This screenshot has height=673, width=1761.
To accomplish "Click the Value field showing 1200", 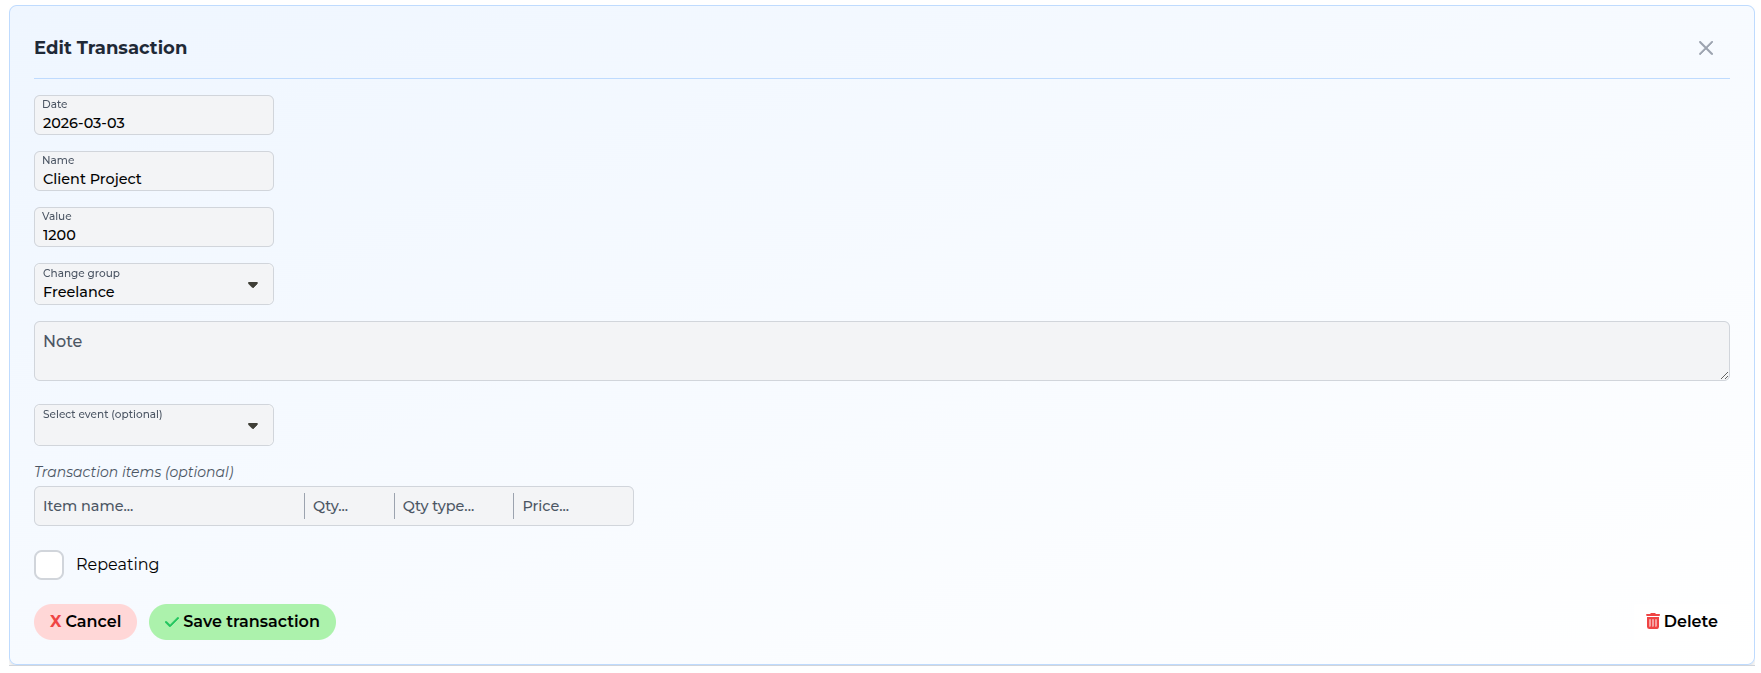I will [x=153, y=227].
